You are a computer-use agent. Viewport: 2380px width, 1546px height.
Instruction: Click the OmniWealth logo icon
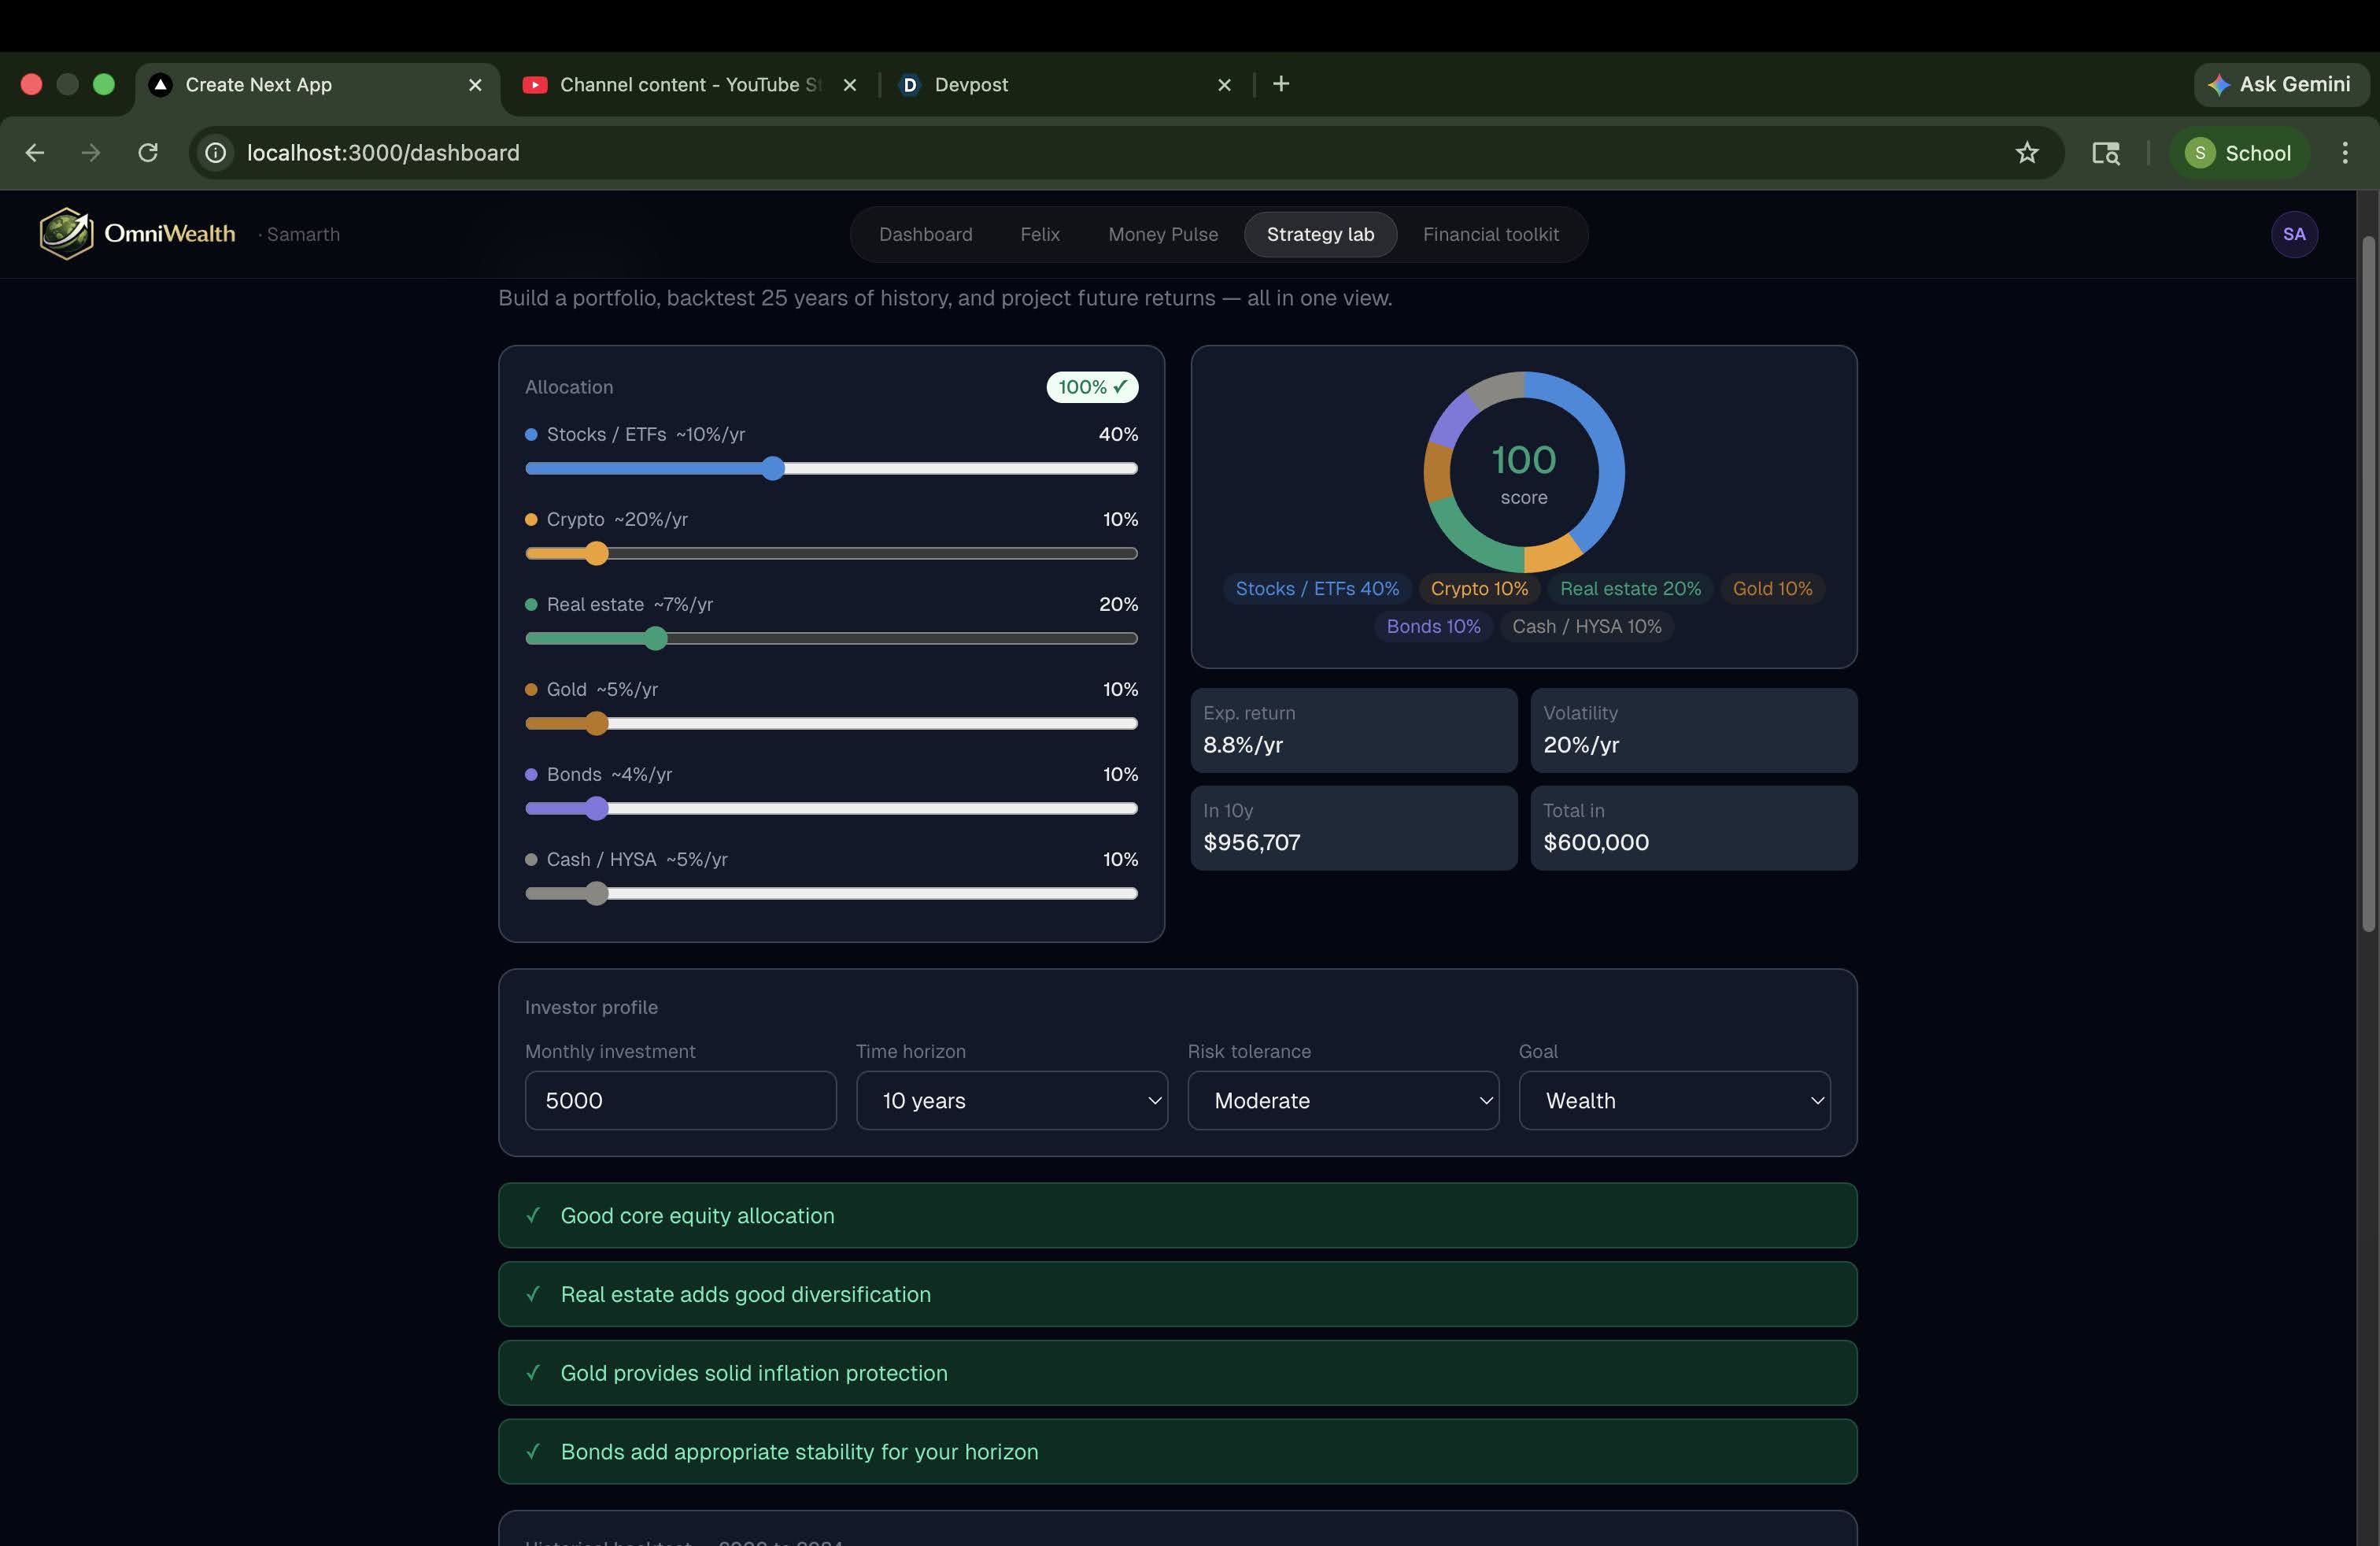click(66, 234)
